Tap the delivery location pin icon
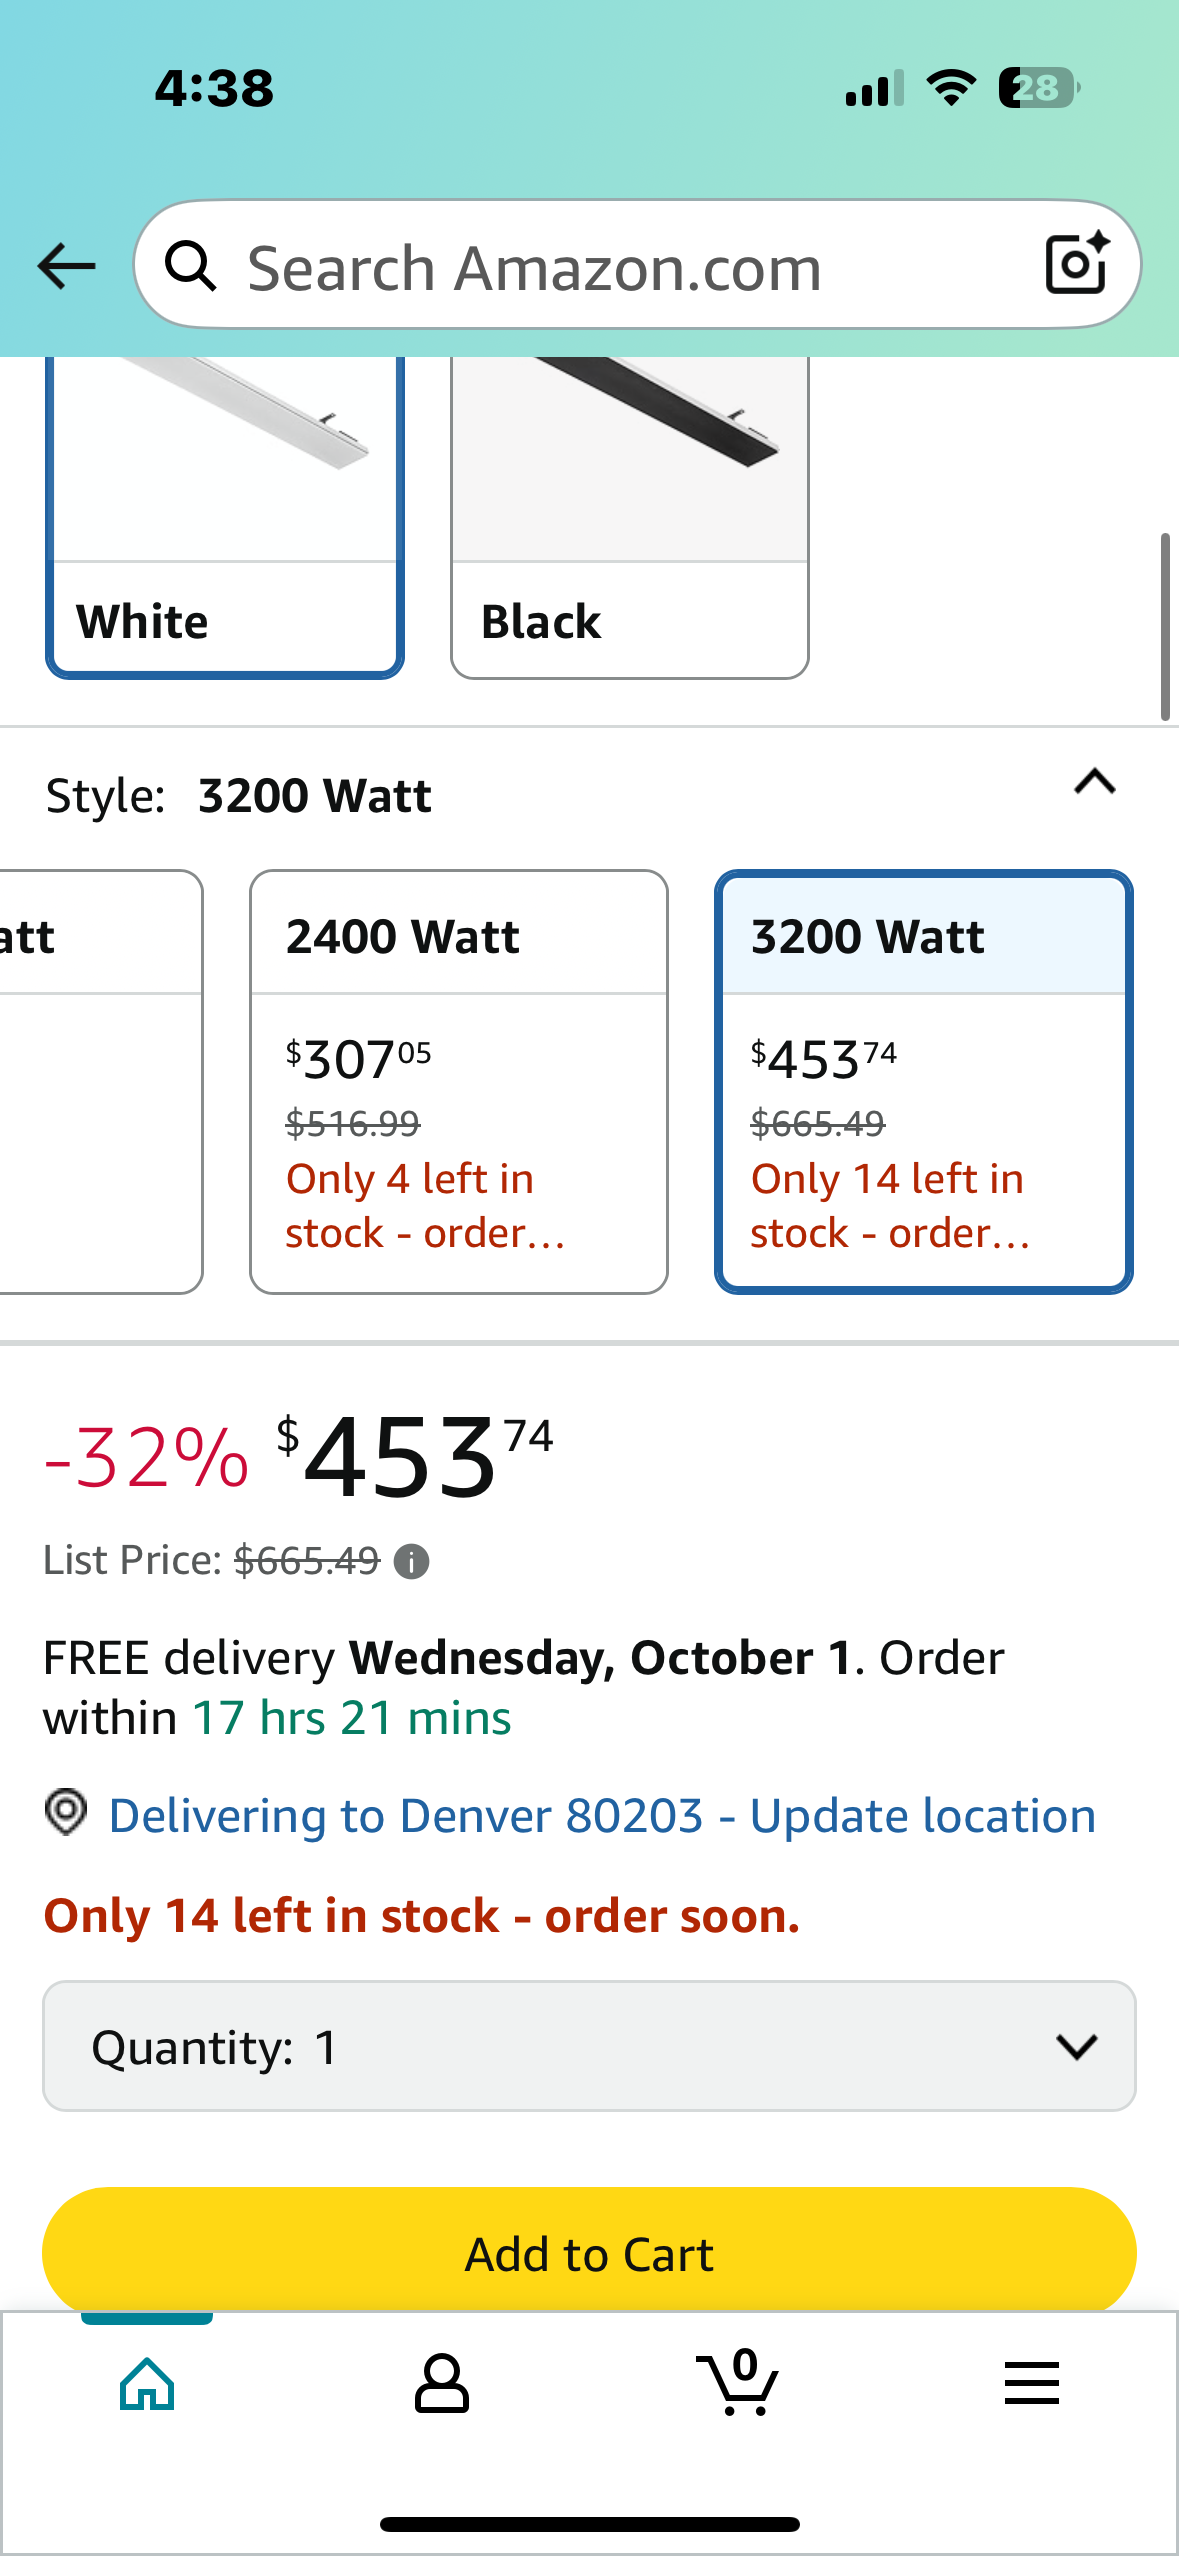 66,1812
